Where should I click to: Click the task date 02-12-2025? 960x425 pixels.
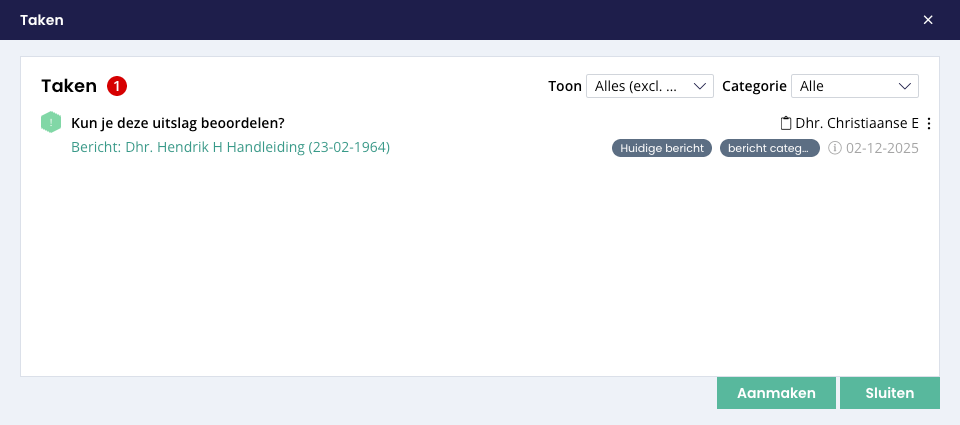882,148
